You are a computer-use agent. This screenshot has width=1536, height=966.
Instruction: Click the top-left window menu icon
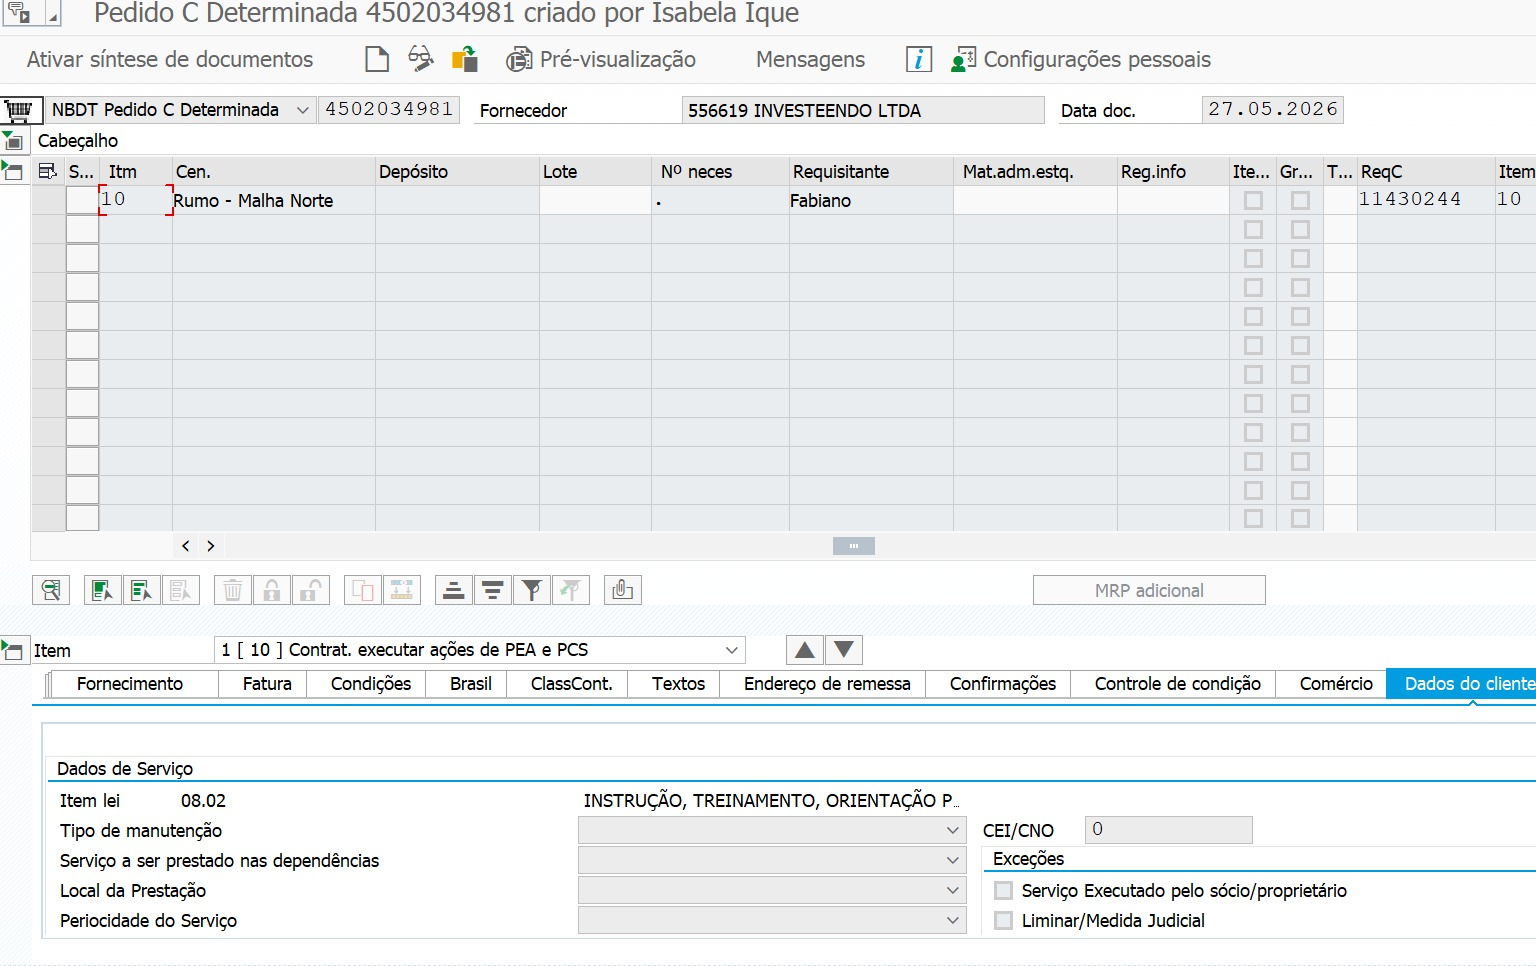tap(19, 14)
